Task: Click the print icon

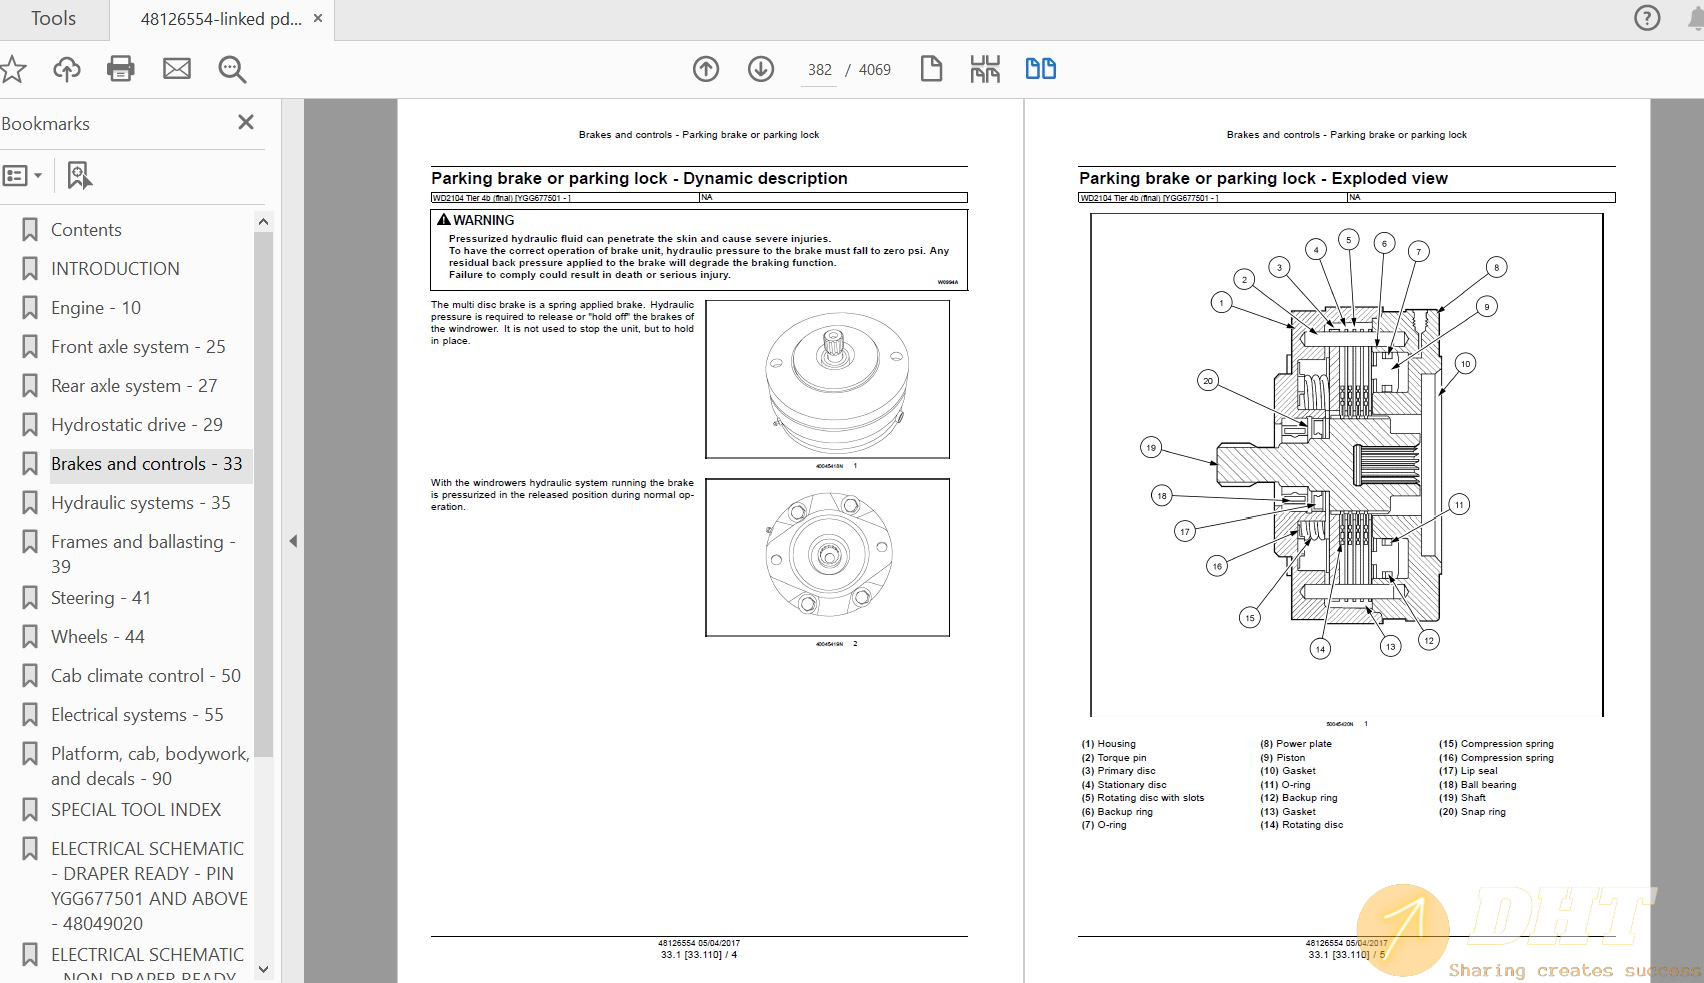Action: 121,69
